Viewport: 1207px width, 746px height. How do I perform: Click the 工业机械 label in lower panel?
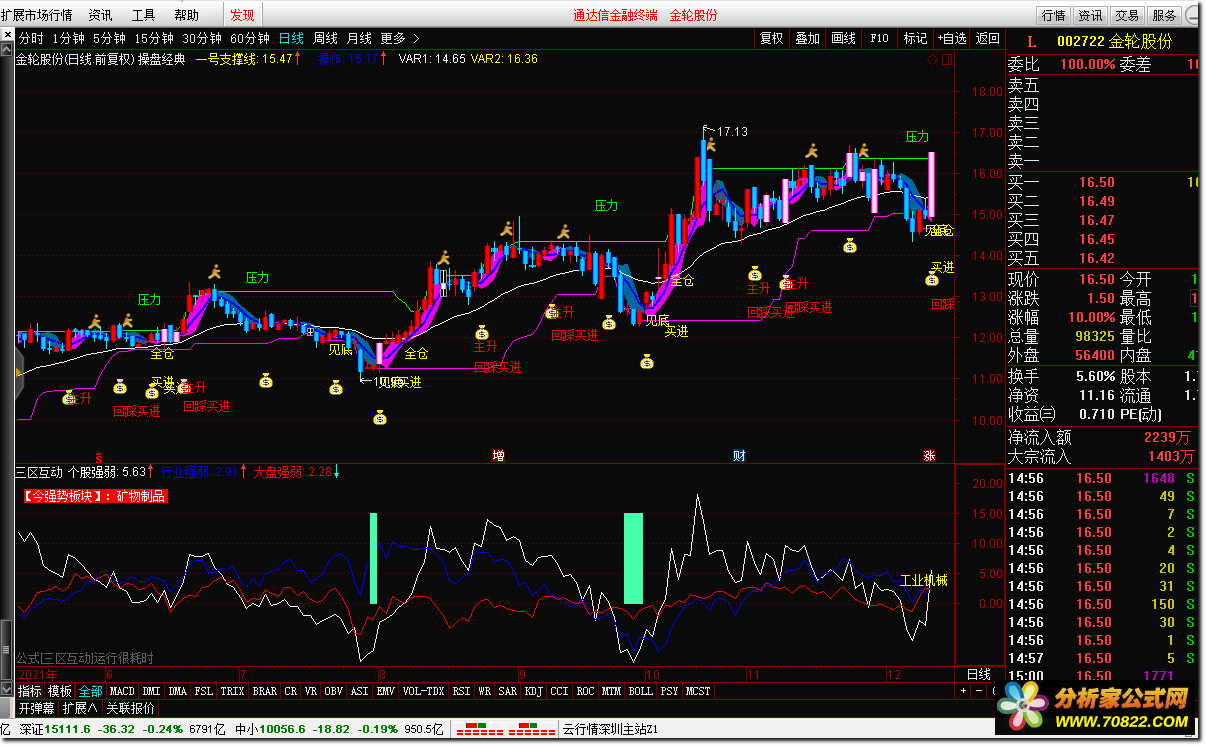(924, 580)
